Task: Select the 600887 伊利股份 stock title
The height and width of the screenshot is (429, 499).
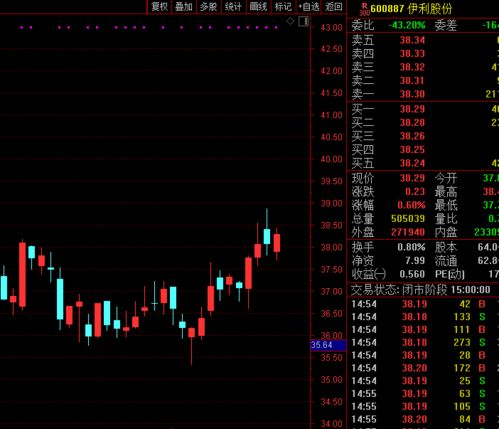Action: (x=411, y=9)
